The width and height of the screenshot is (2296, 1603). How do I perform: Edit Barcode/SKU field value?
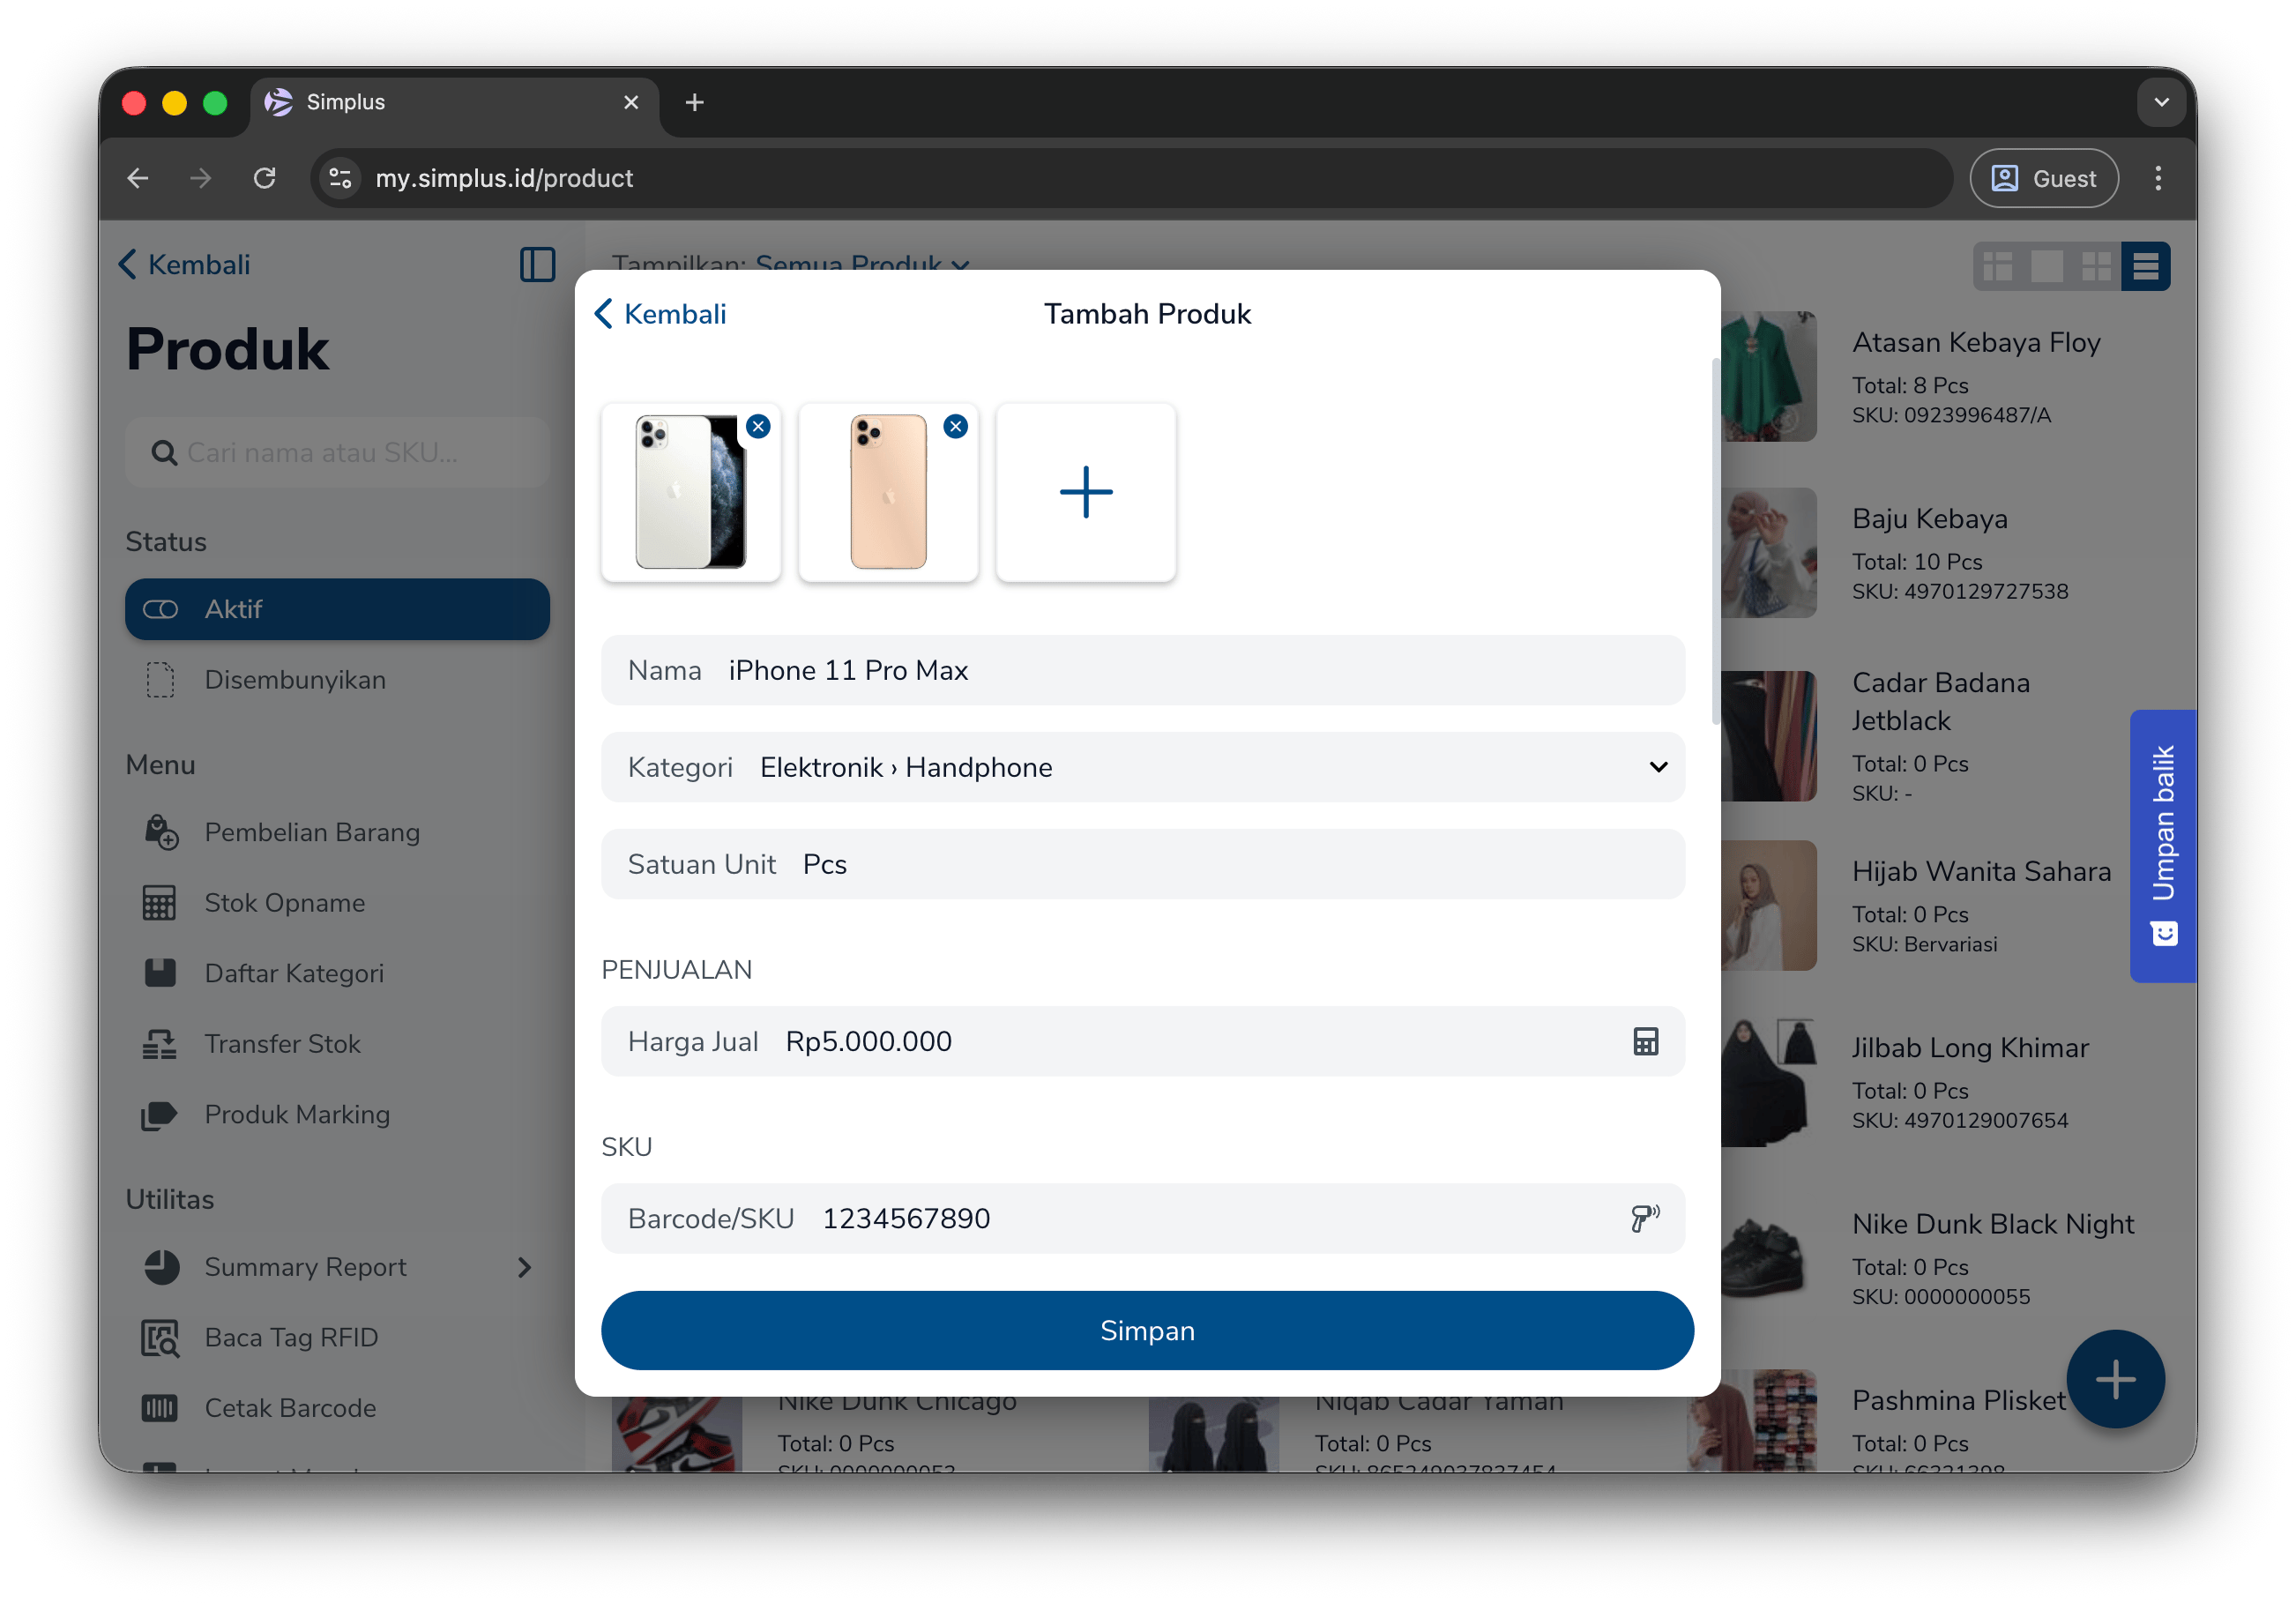coord(1142,1218)
